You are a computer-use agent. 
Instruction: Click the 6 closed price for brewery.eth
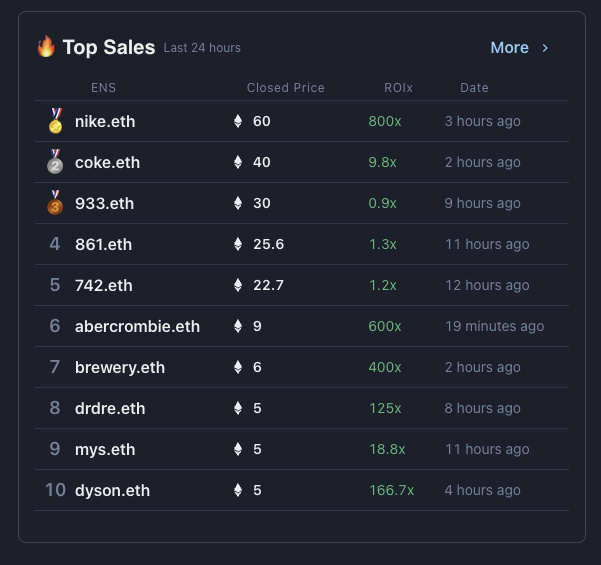point(257,368)
